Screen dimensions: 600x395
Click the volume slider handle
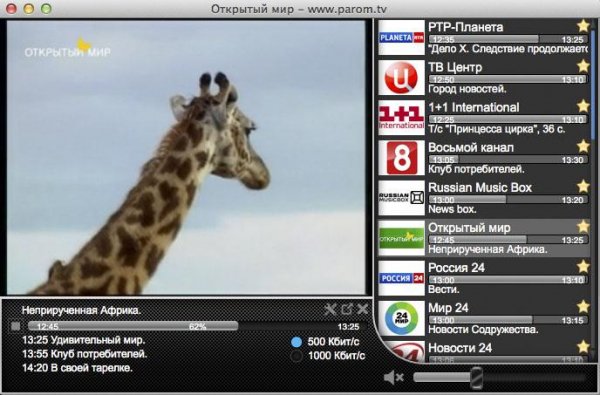point(476,378)
